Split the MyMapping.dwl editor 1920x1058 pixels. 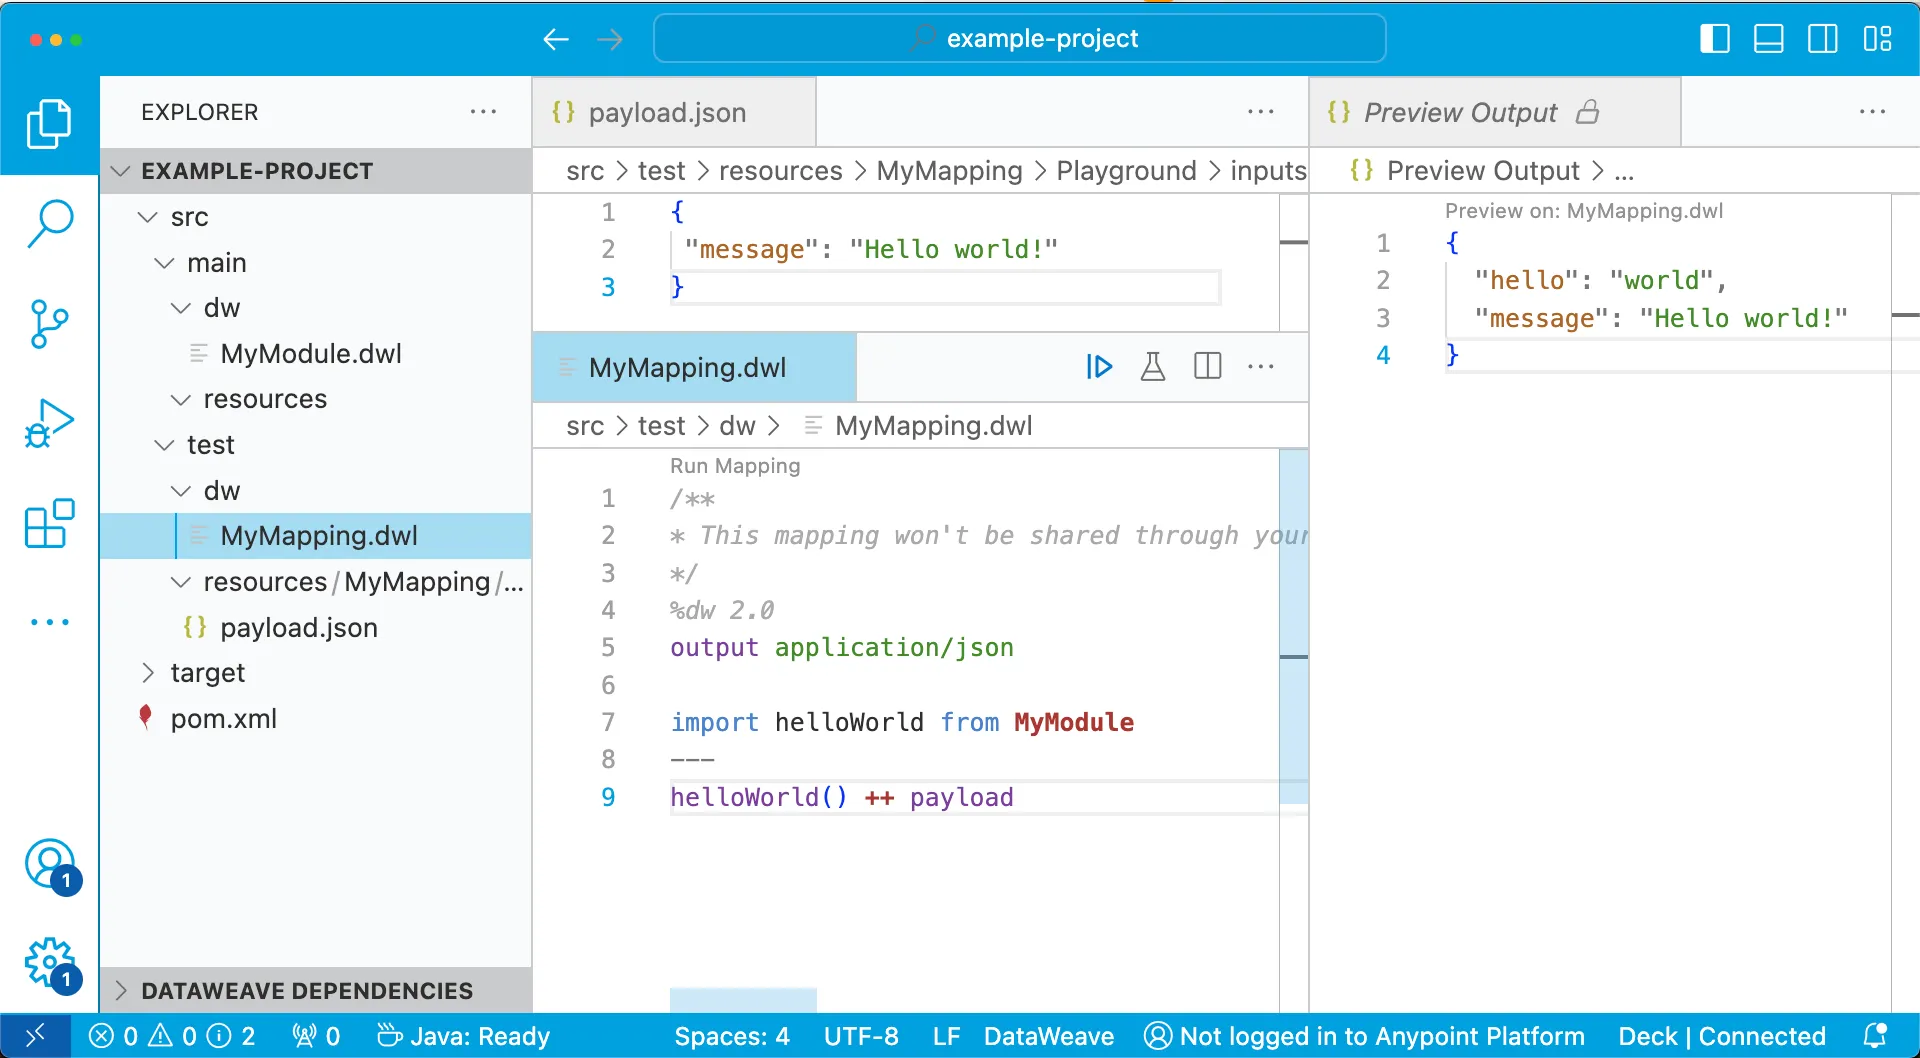[1207, 367]
